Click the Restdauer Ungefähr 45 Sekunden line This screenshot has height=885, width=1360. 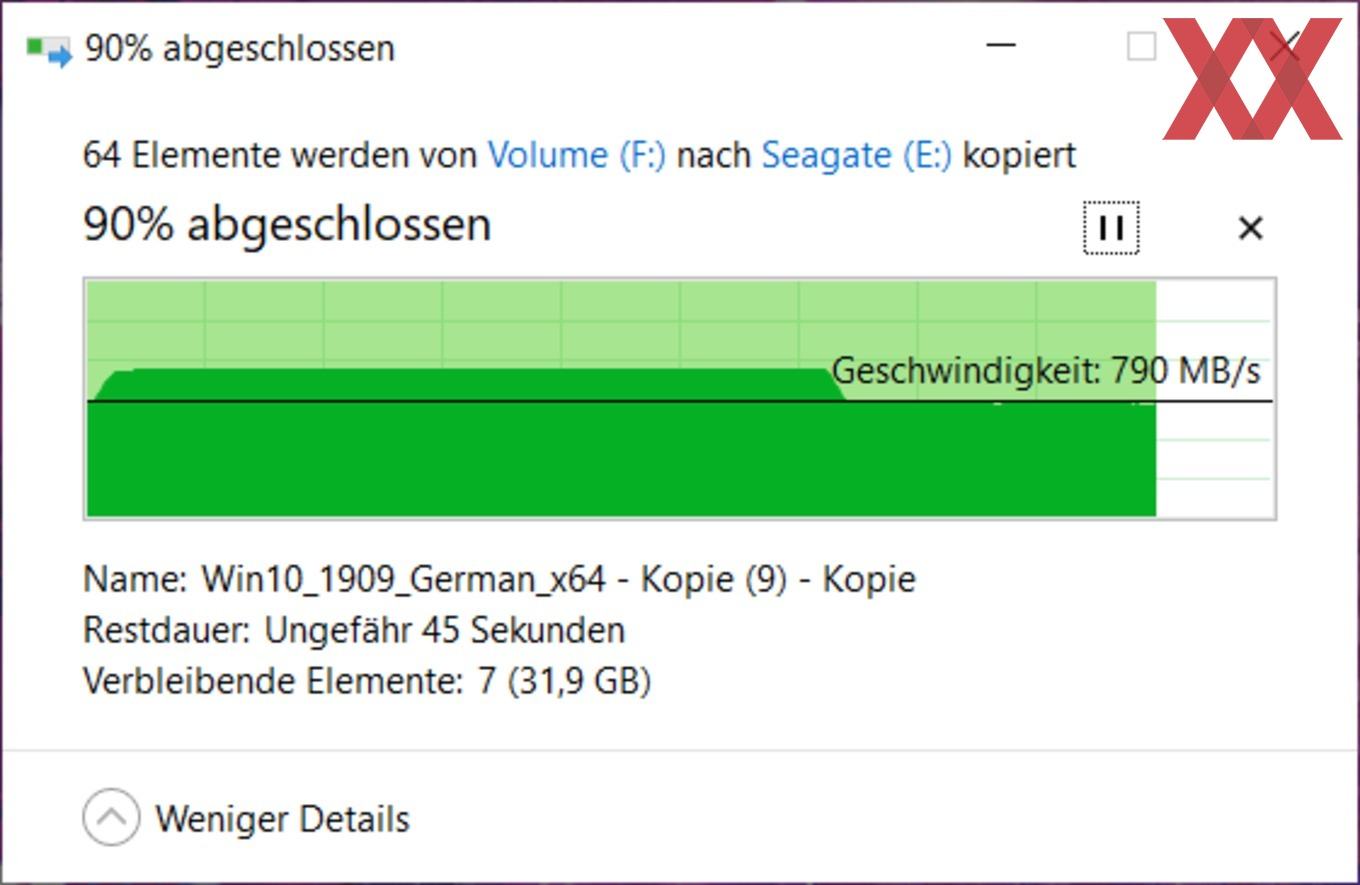354,630
